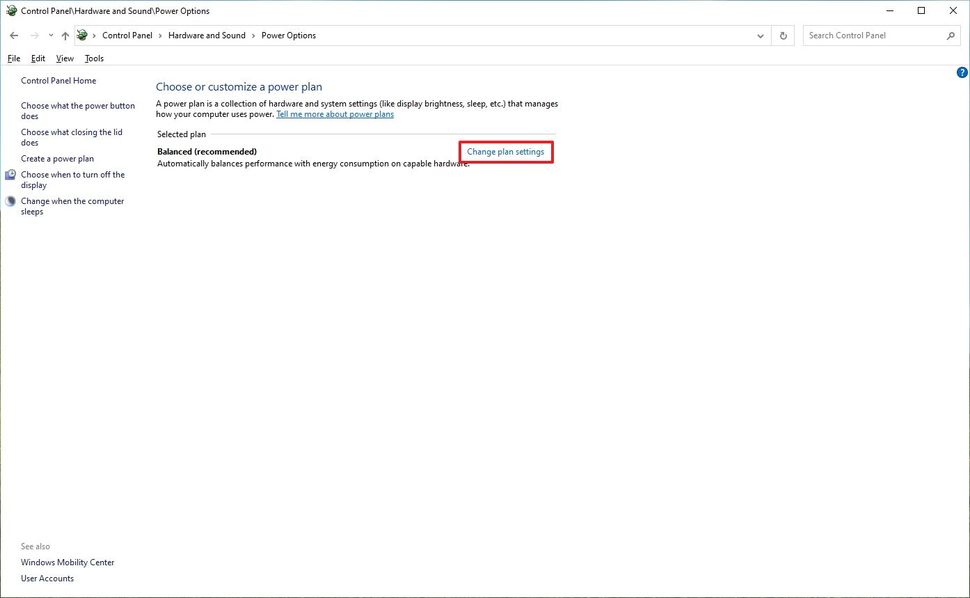Click the Refresh icon beside the address bar
Image resolution: width=970 pixels, height=598 pixels.
[783, 35]
